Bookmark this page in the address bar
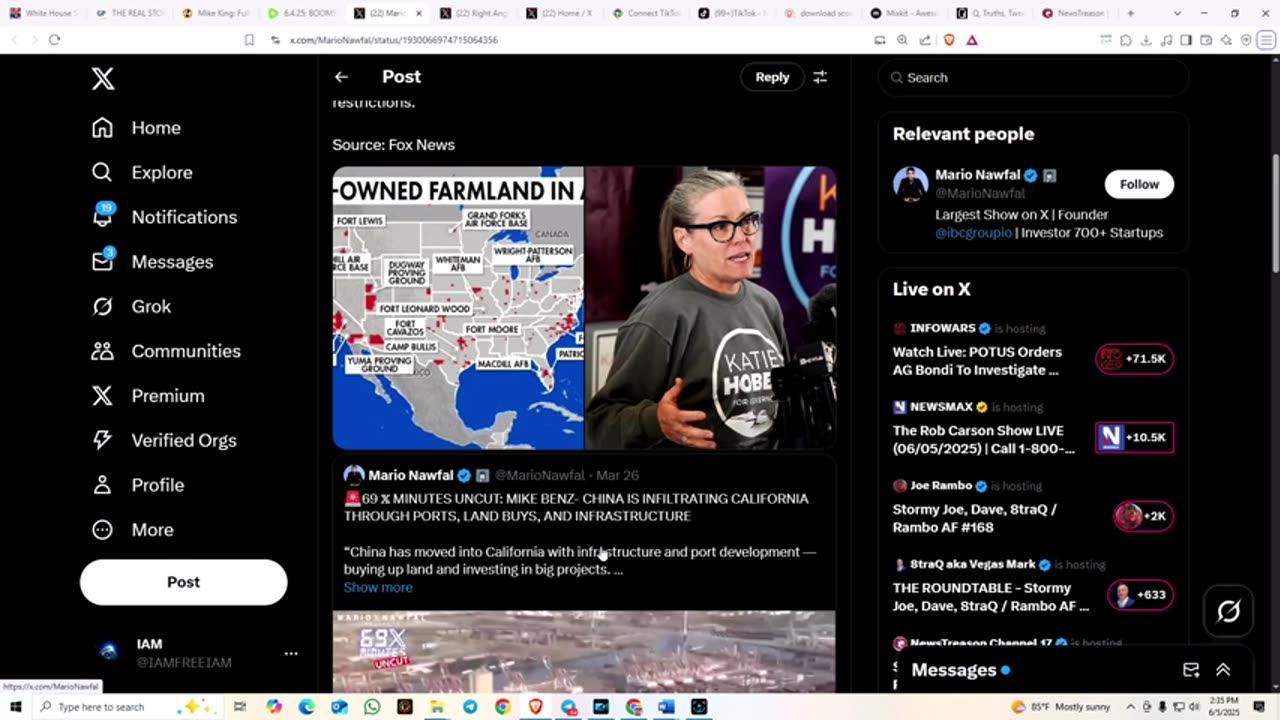This screenshot has height=720, width=1280. pos(249,40)
